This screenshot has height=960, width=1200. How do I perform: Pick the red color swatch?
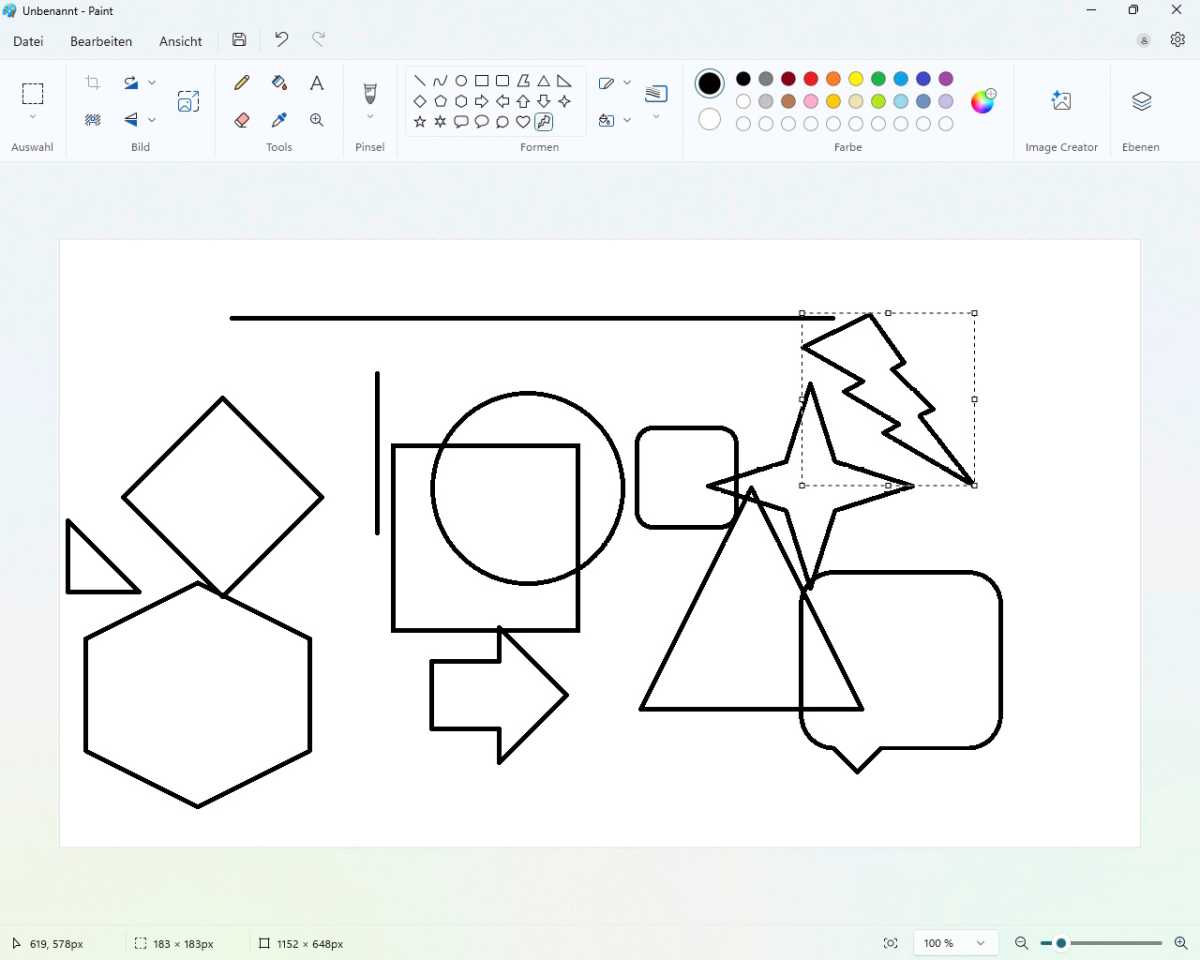[811, 79]
